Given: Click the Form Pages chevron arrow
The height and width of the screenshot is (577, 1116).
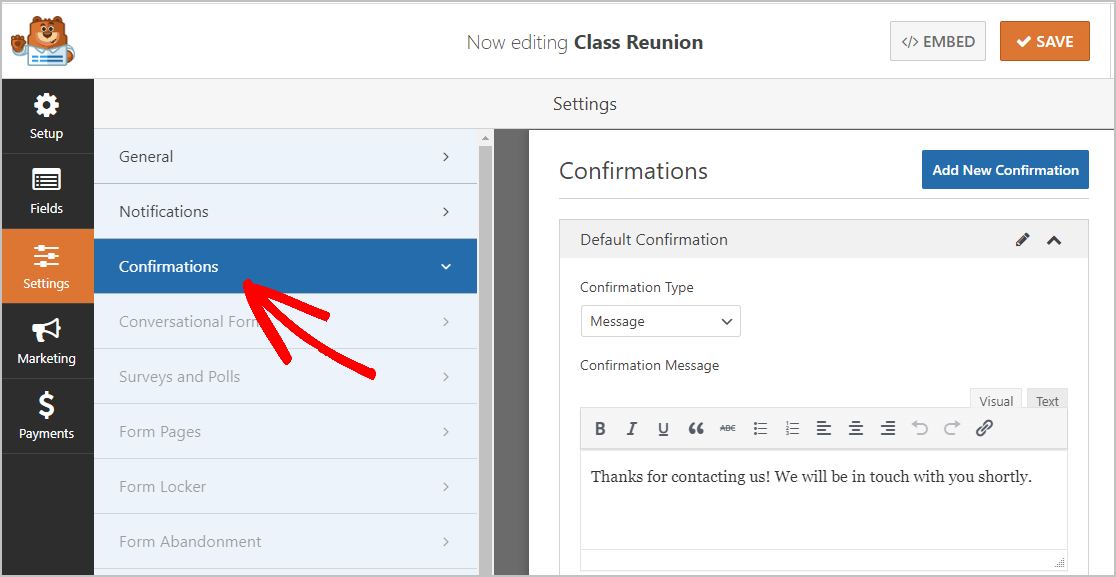Looking at the screenshot, I should (x=446, y=431).
